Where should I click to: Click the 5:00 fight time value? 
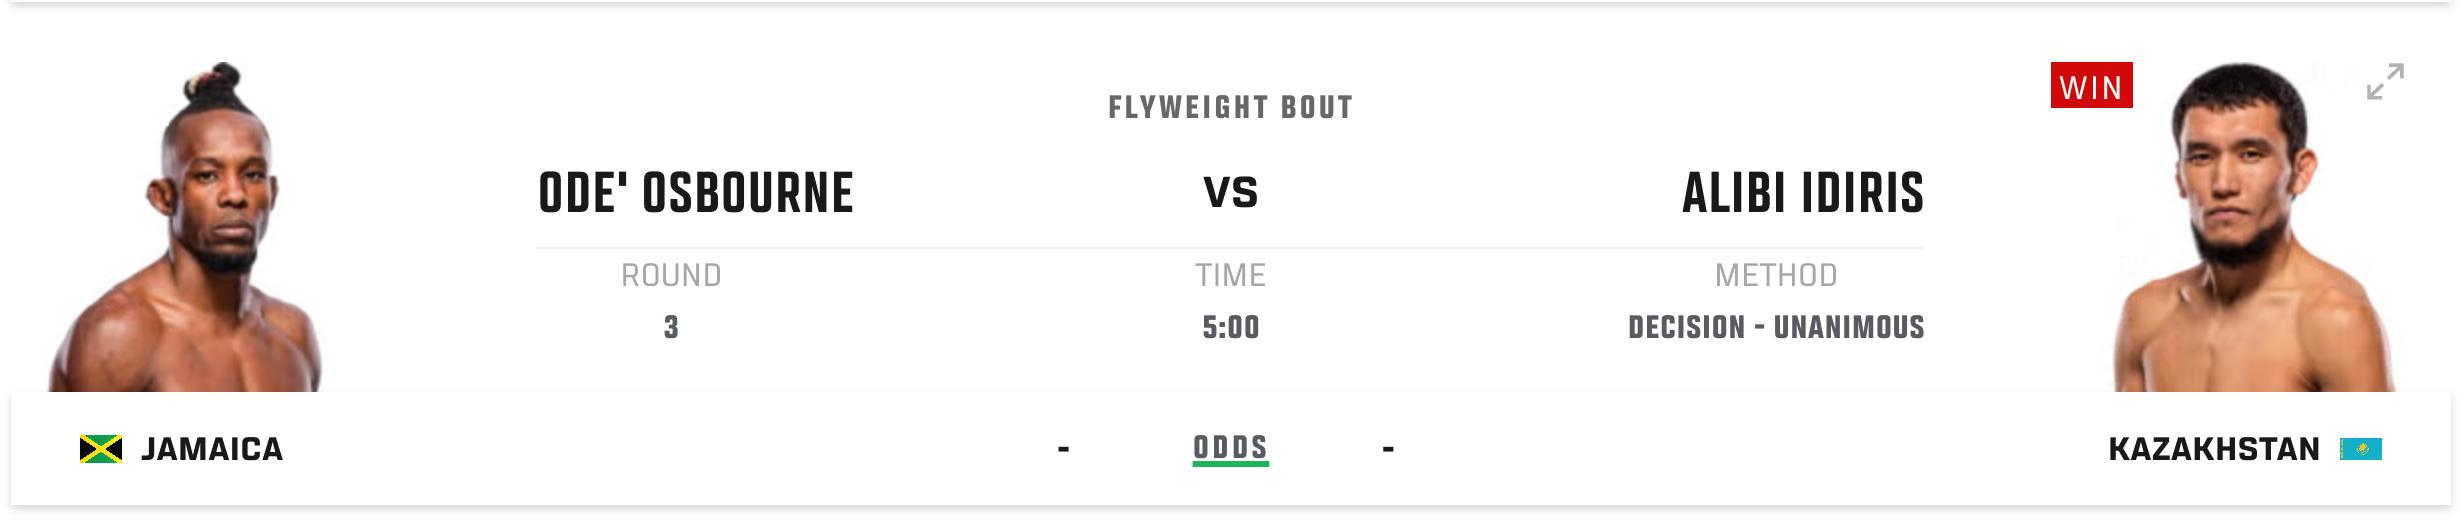1230,328
